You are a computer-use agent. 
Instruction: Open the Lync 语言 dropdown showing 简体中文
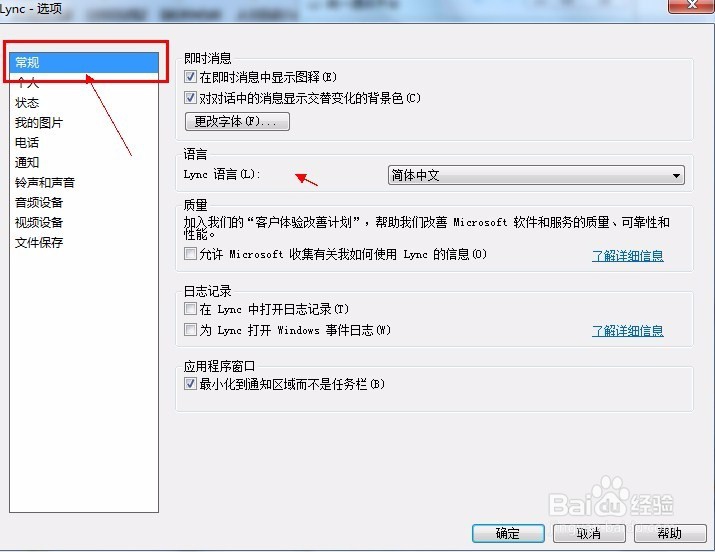[536, 175]
